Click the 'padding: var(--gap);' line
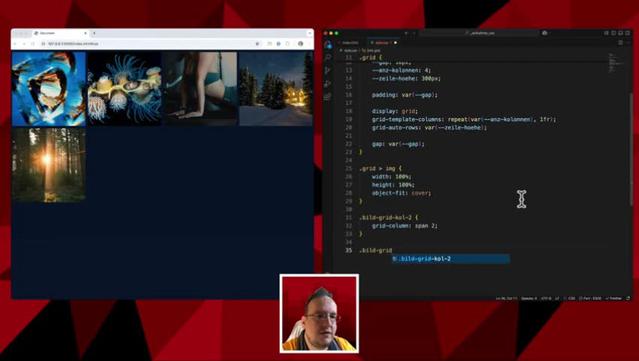This screenshot has height=361, width=639. [405, 95]
